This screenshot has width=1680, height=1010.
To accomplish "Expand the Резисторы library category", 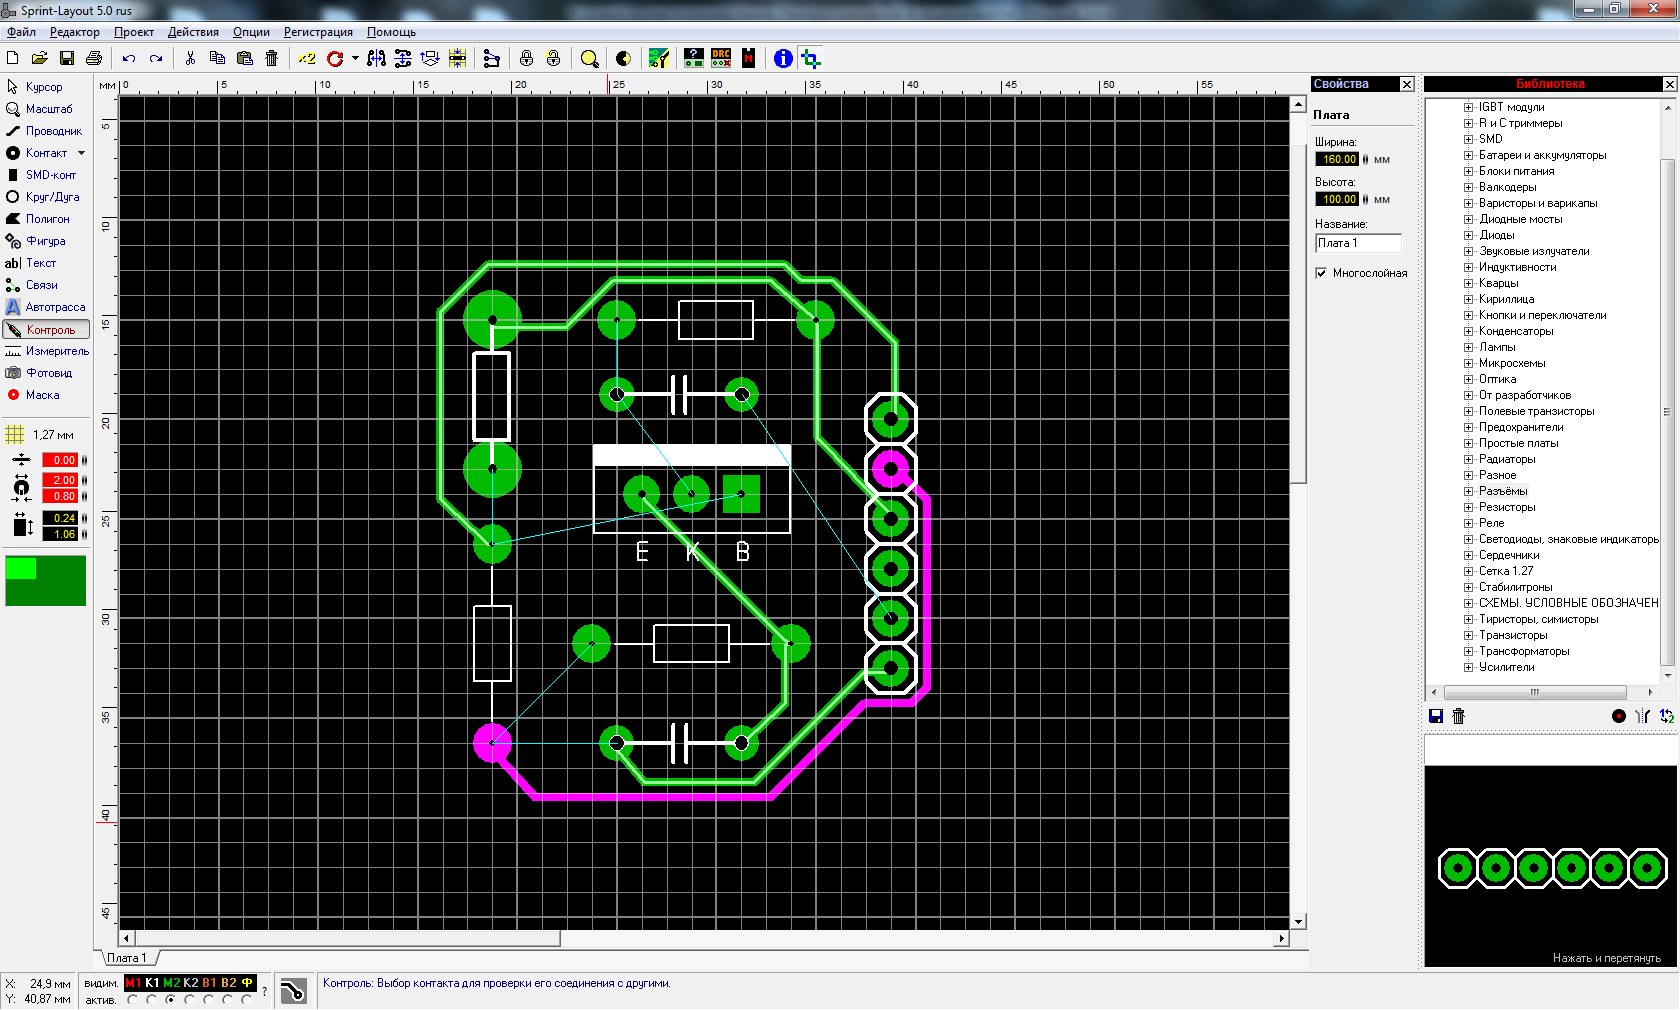I will [x=1468, y=507].
